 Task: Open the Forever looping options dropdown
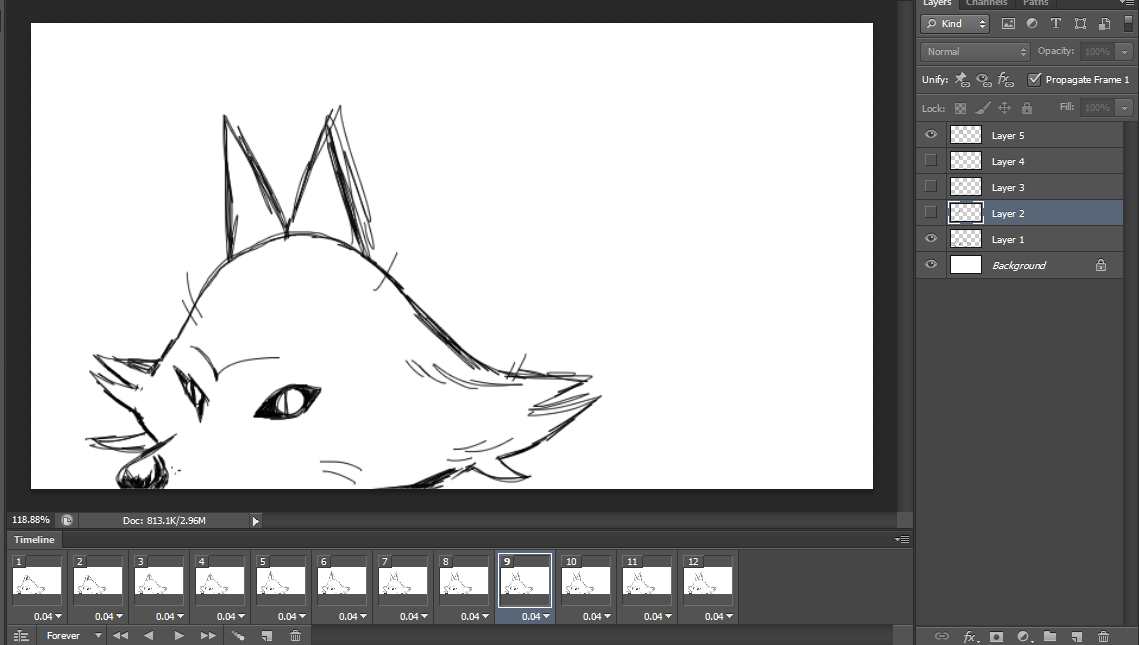(73, 636)
